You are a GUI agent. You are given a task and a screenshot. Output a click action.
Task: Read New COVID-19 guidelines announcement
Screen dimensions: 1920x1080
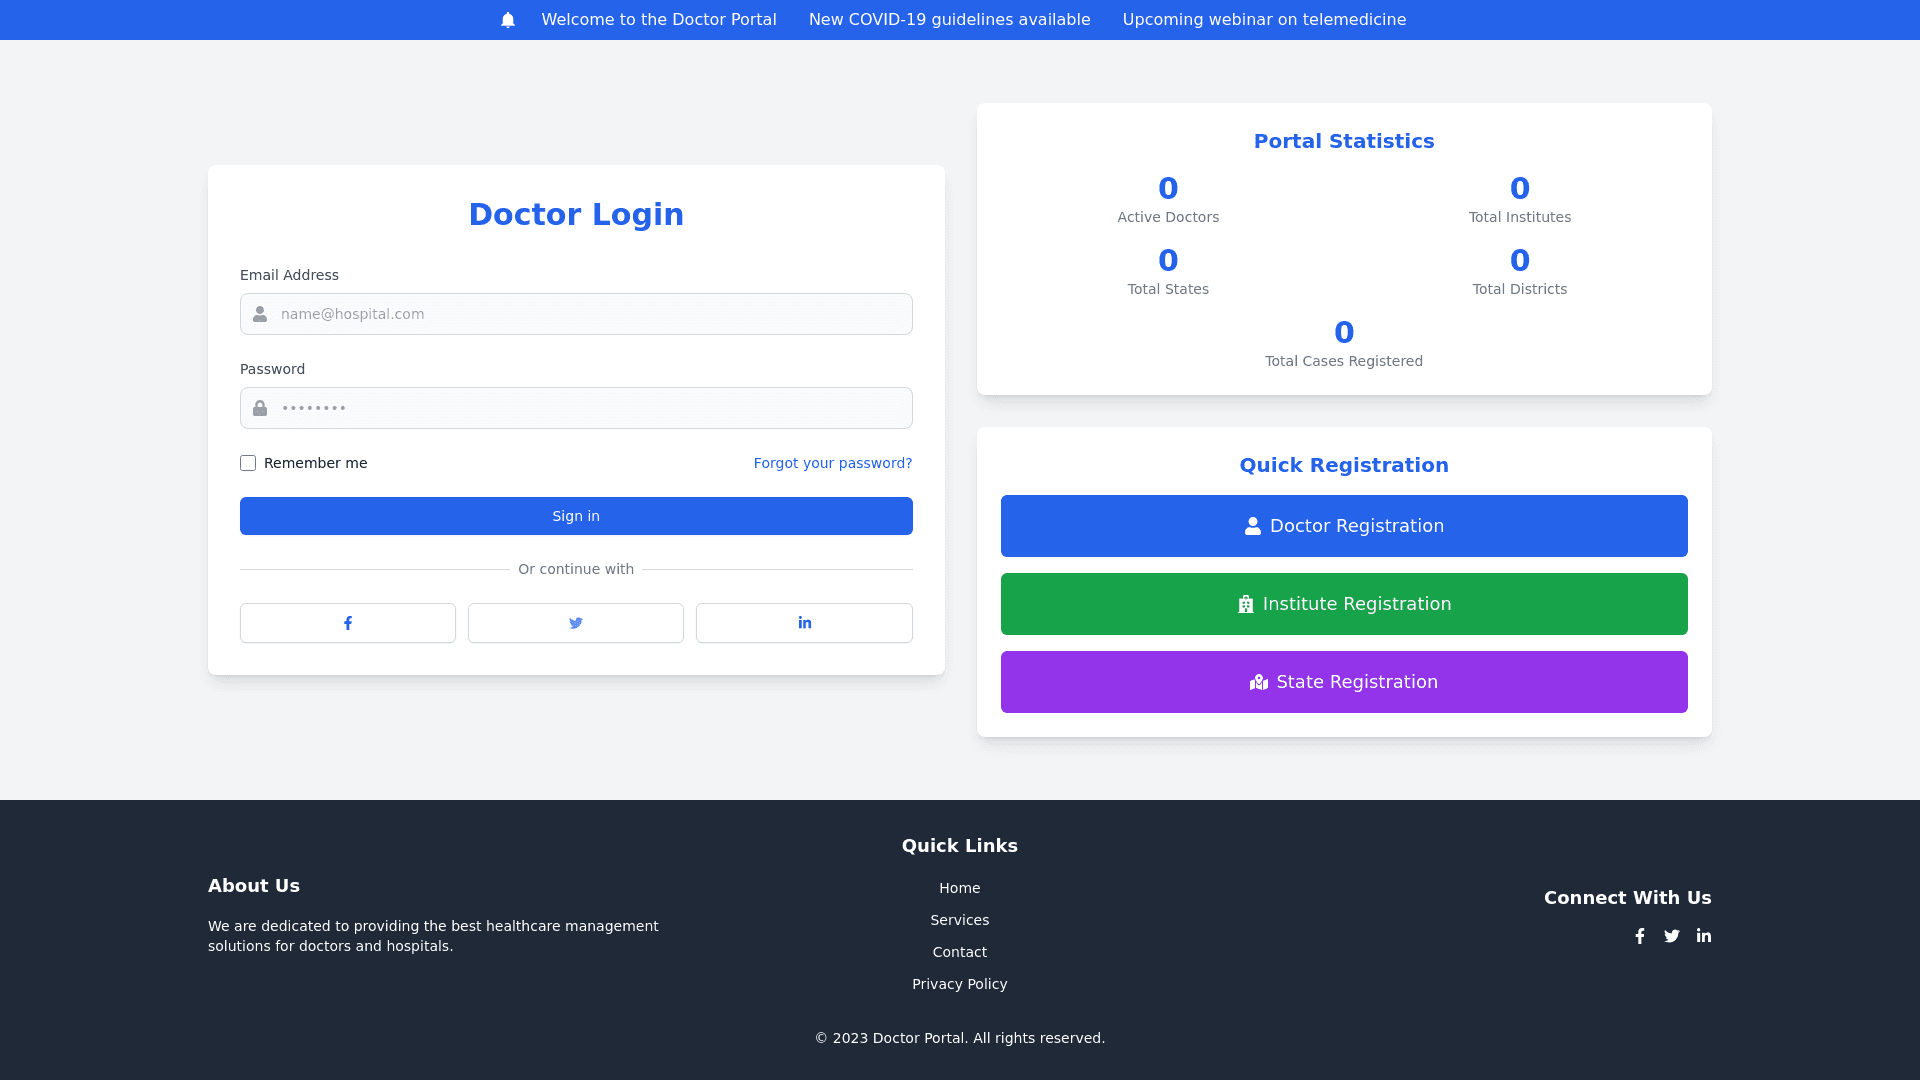(949, 20)
